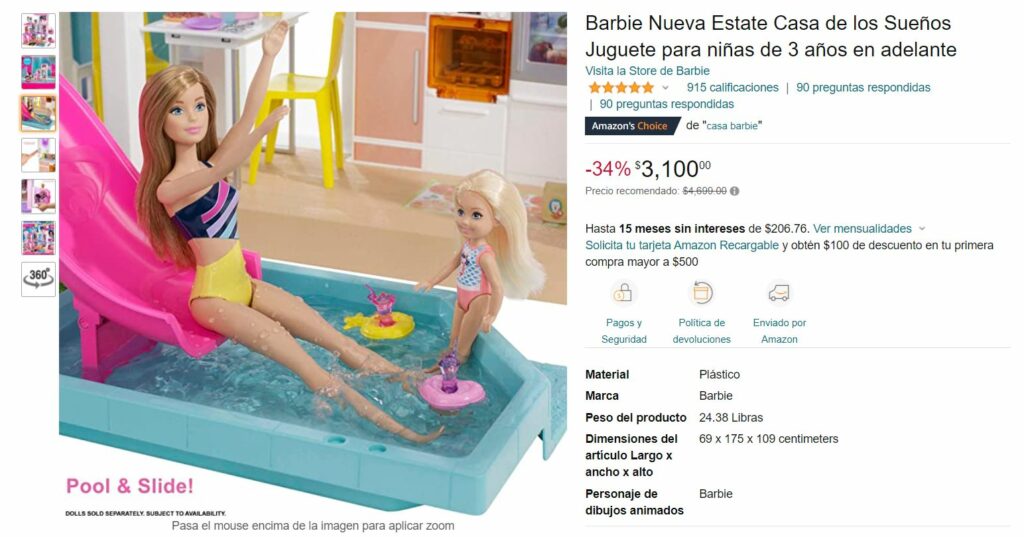Open the Ver mensualidades link
The height and width of the screenshot is (537, 1024).
point(862,229)
